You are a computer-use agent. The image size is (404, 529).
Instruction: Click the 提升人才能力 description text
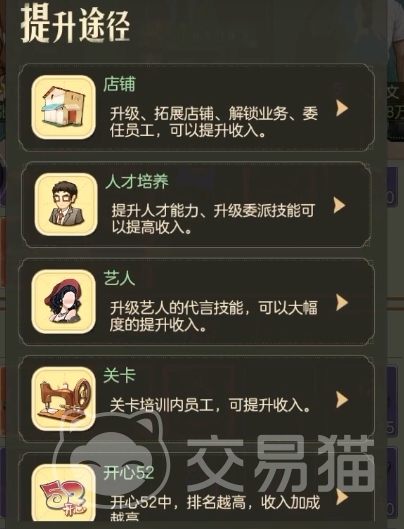[213, 219]
